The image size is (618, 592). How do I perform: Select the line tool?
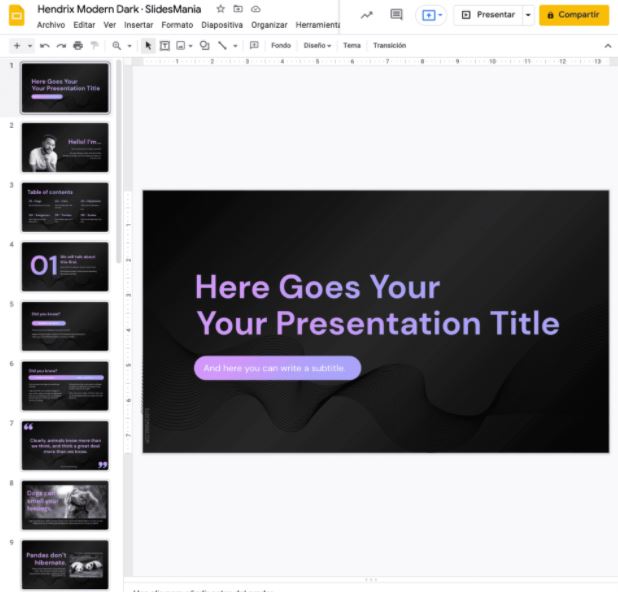pos(223,46)
